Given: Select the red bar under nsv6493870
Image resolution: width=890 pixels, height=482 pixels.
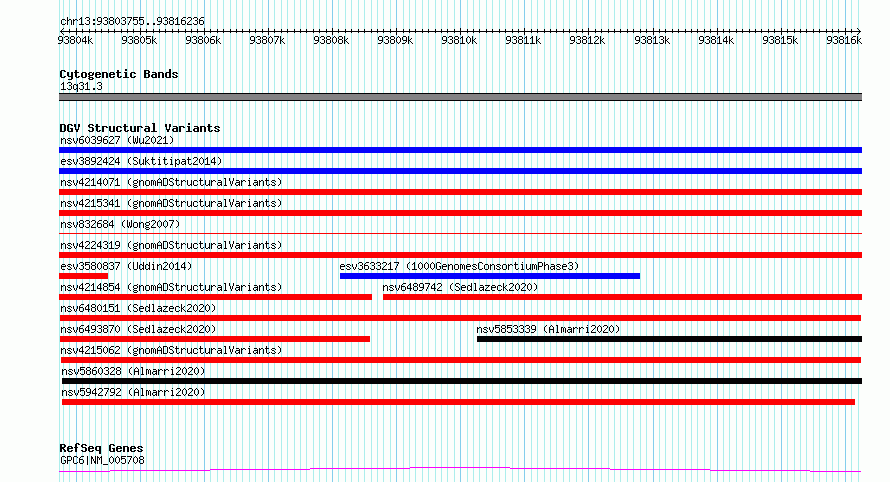Looking at the screenshot, I should click(x=215, y=339).
